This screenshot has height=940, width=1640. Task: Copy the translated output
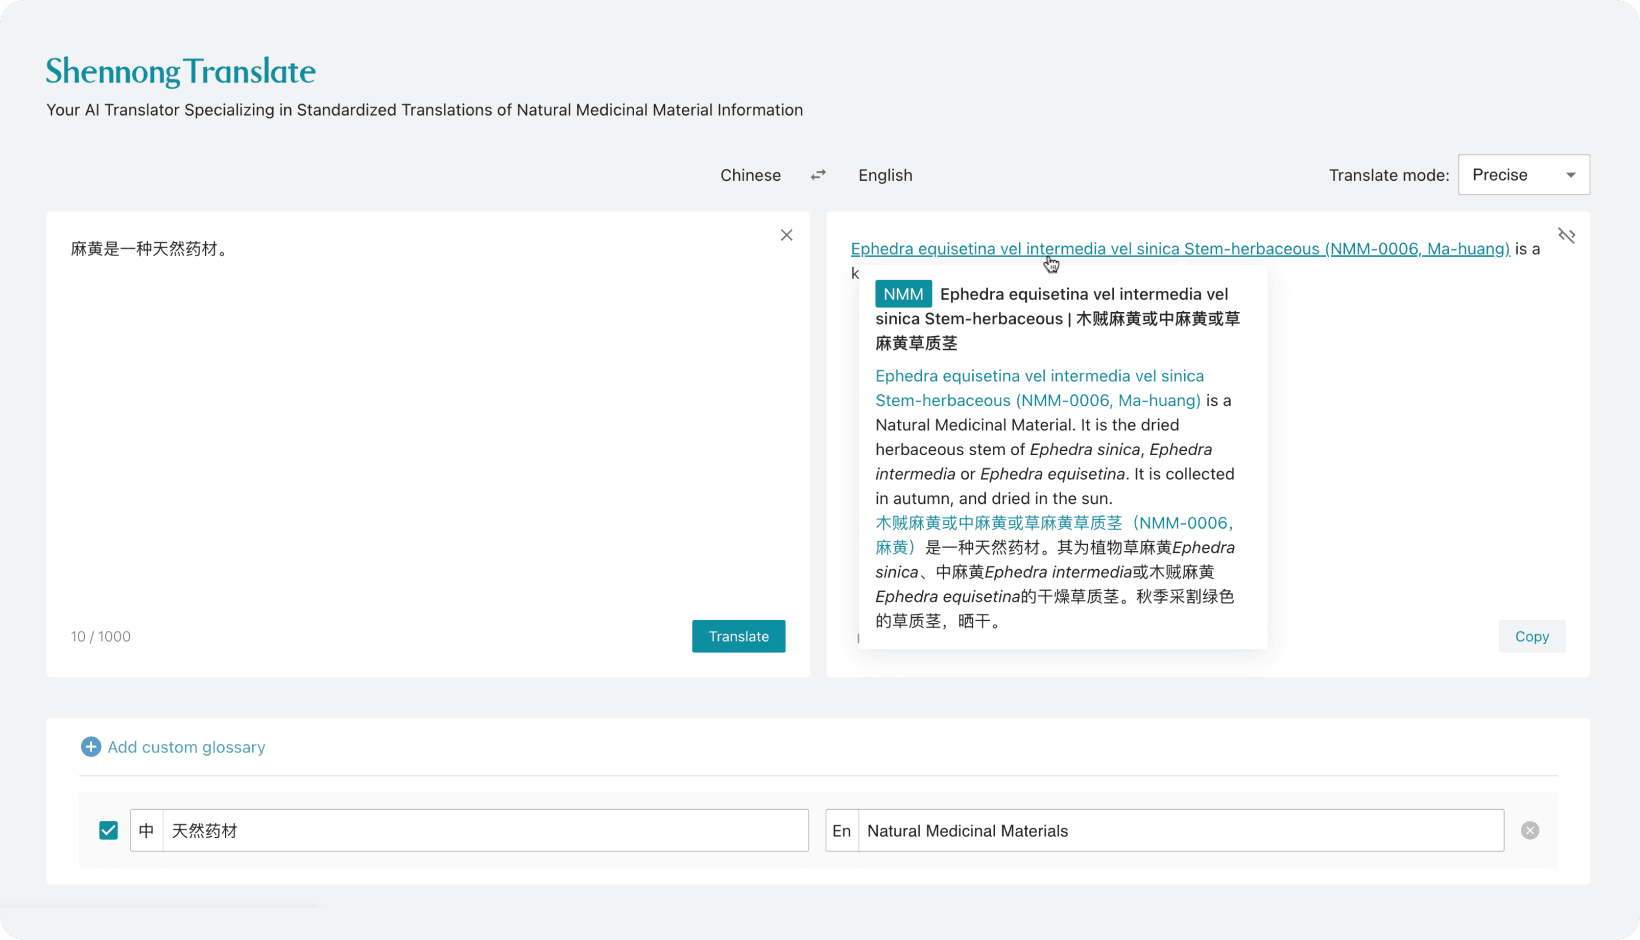pos(1531,637)
